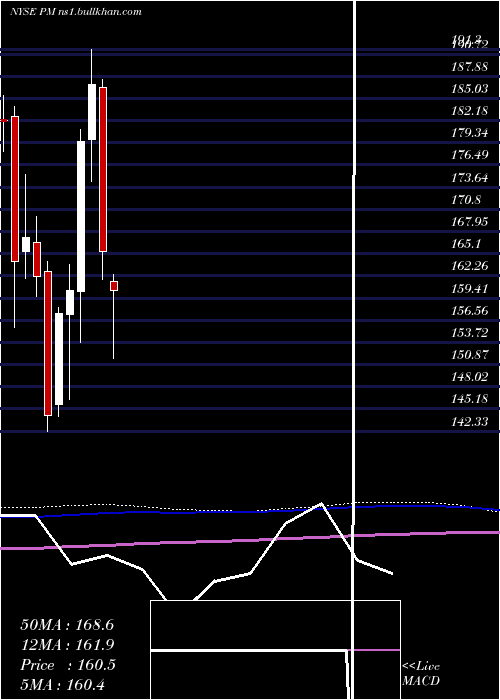Click the last small red candlestick
This screenshot has height=700, width=500.
pyautogui.click(x=114, y=286)
